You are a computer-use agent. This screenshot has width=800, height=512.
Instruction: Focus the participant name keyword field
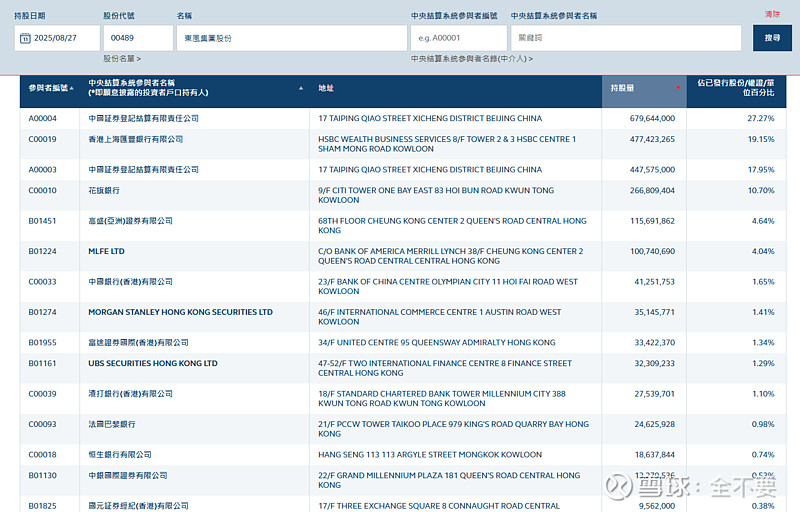click(626, 38)
